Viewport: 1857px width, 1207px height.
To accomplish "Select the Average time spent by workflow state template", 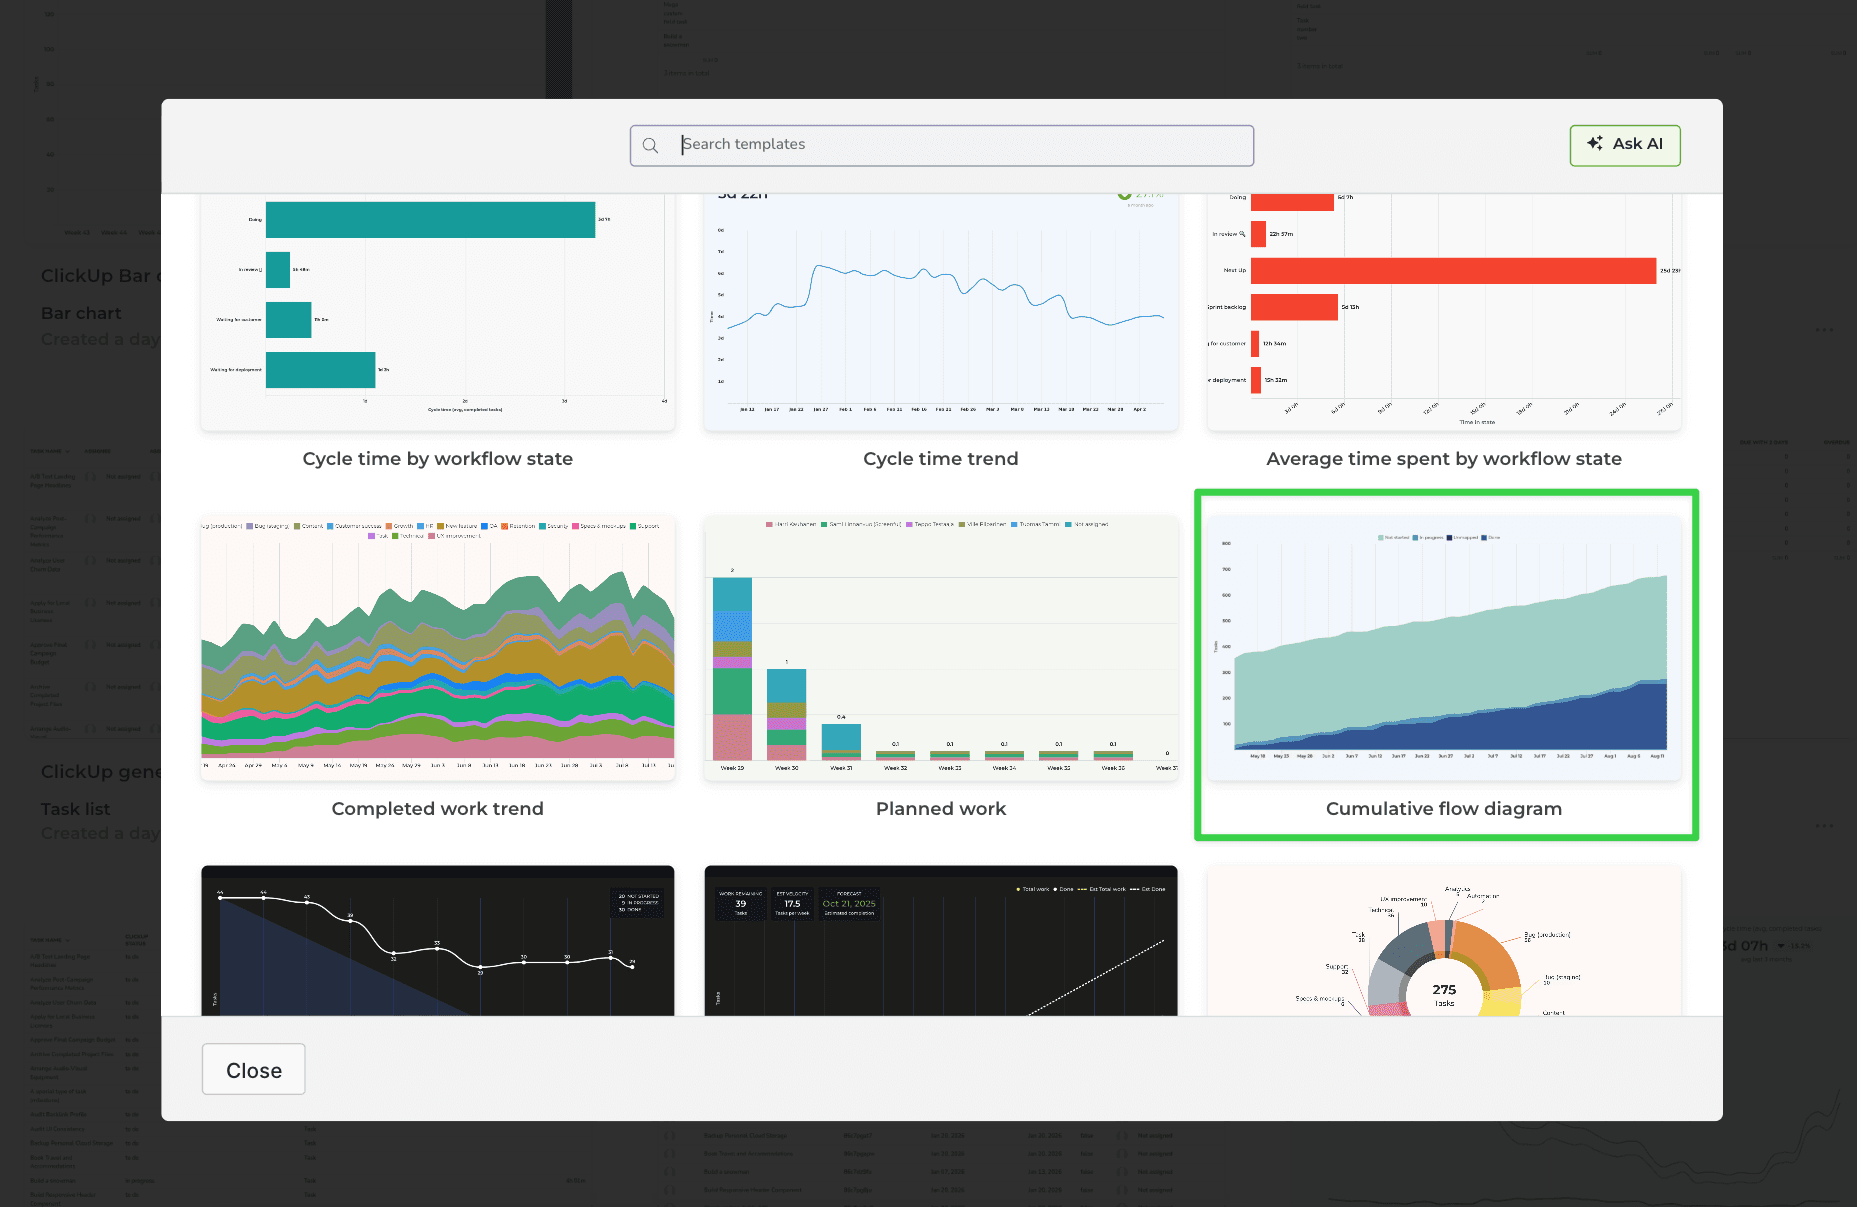I will pos(1444,310).
